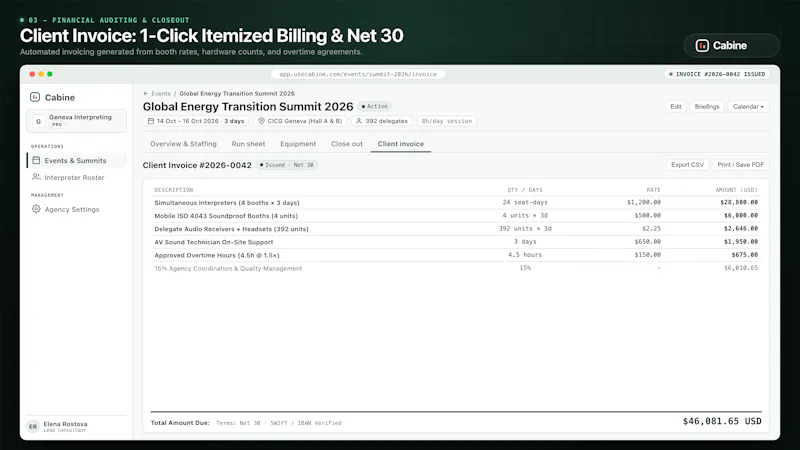800x450 pixels.
Task: Click the ER user avatar
Action: (33, 427)
